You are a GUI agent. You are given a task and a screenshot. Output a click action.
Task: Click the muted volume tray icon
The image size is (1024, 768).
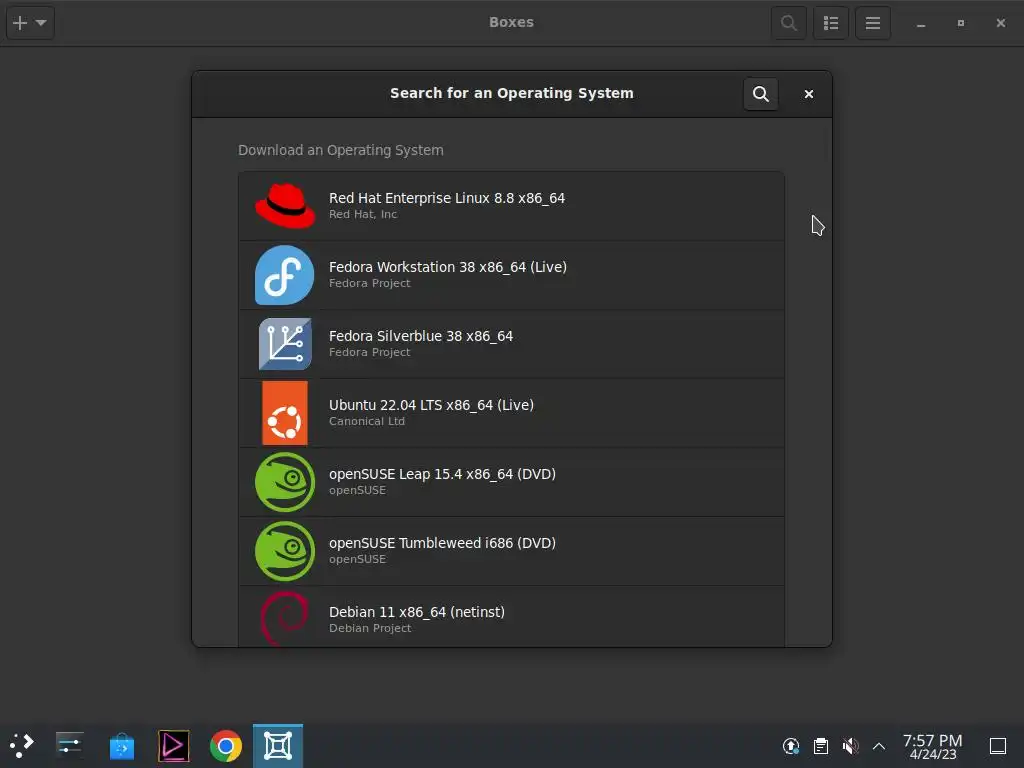click(850, 745)
